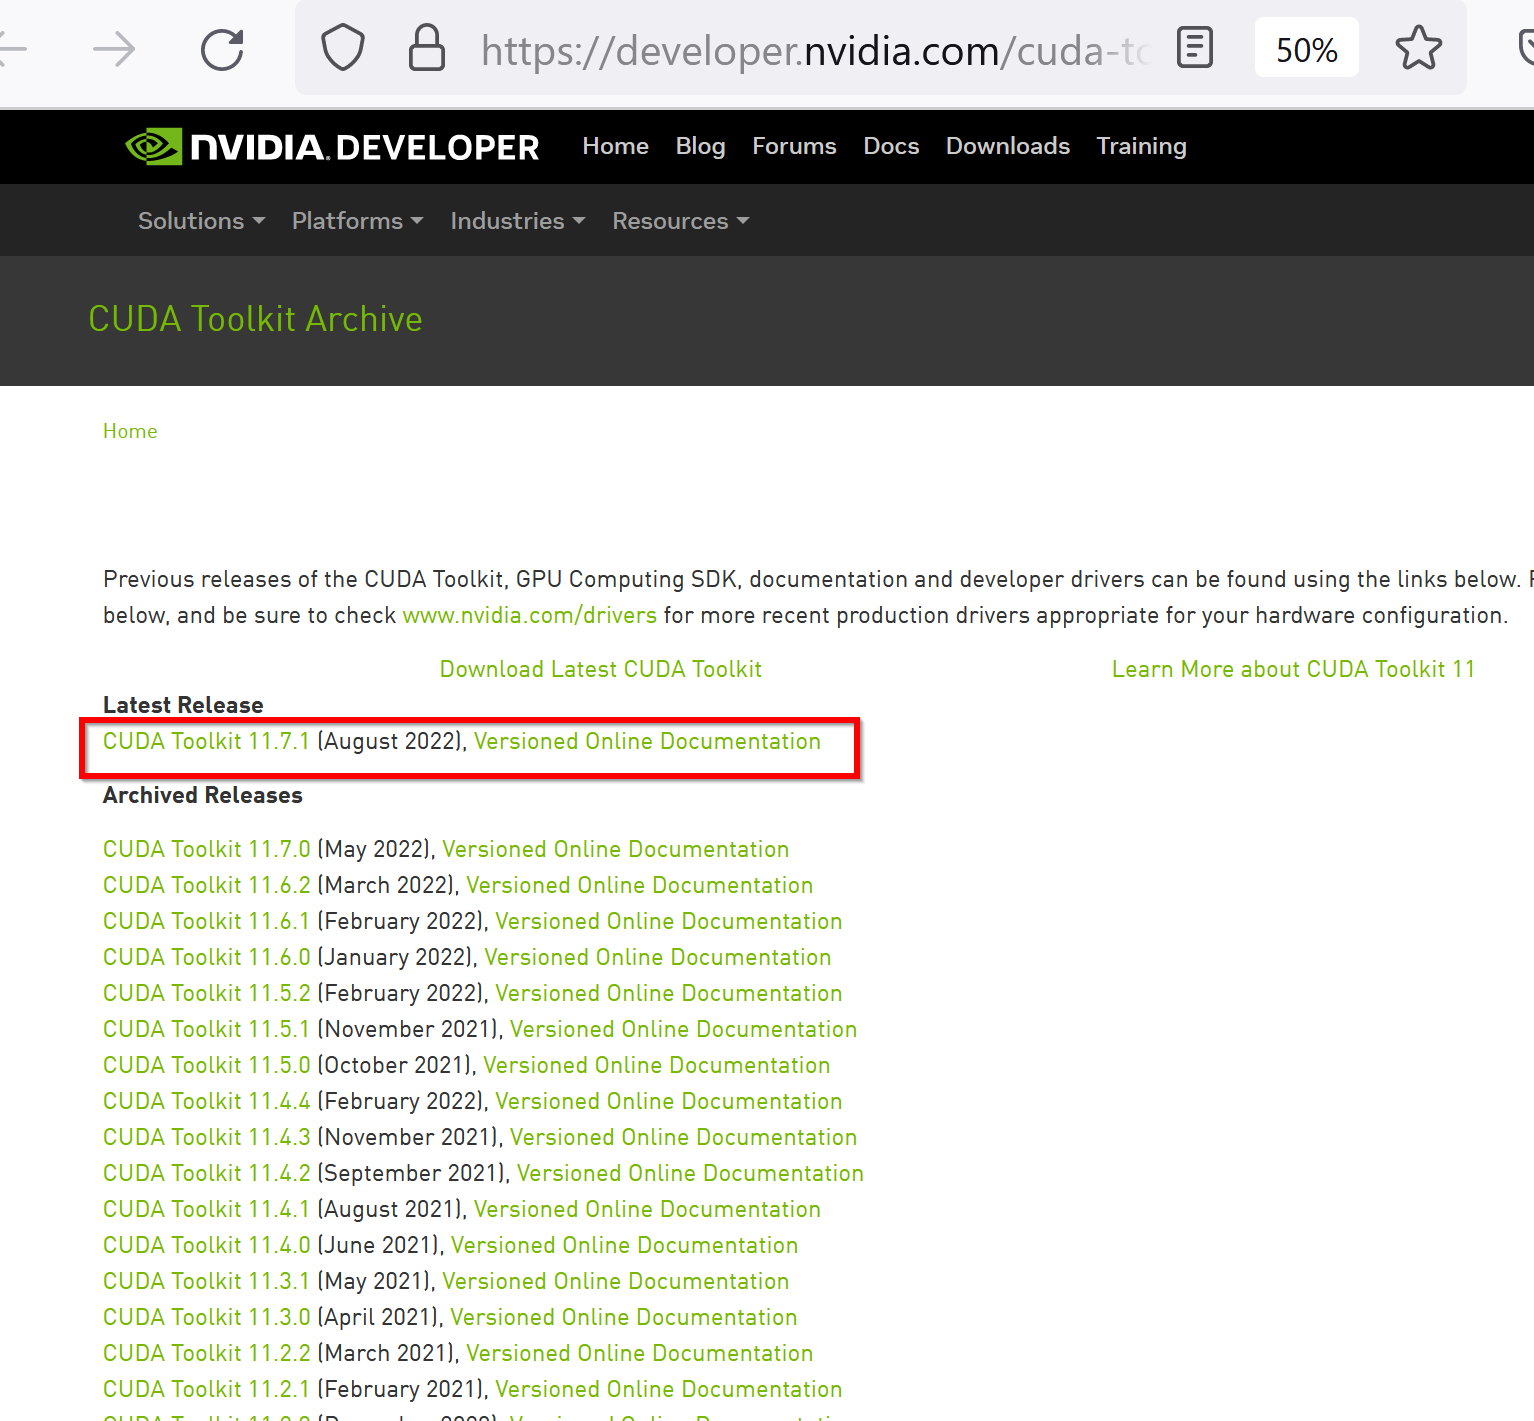The image size is (1534, 1421).
Task: Open Downloads in top navigation
Action: [x=1008, y=146]
